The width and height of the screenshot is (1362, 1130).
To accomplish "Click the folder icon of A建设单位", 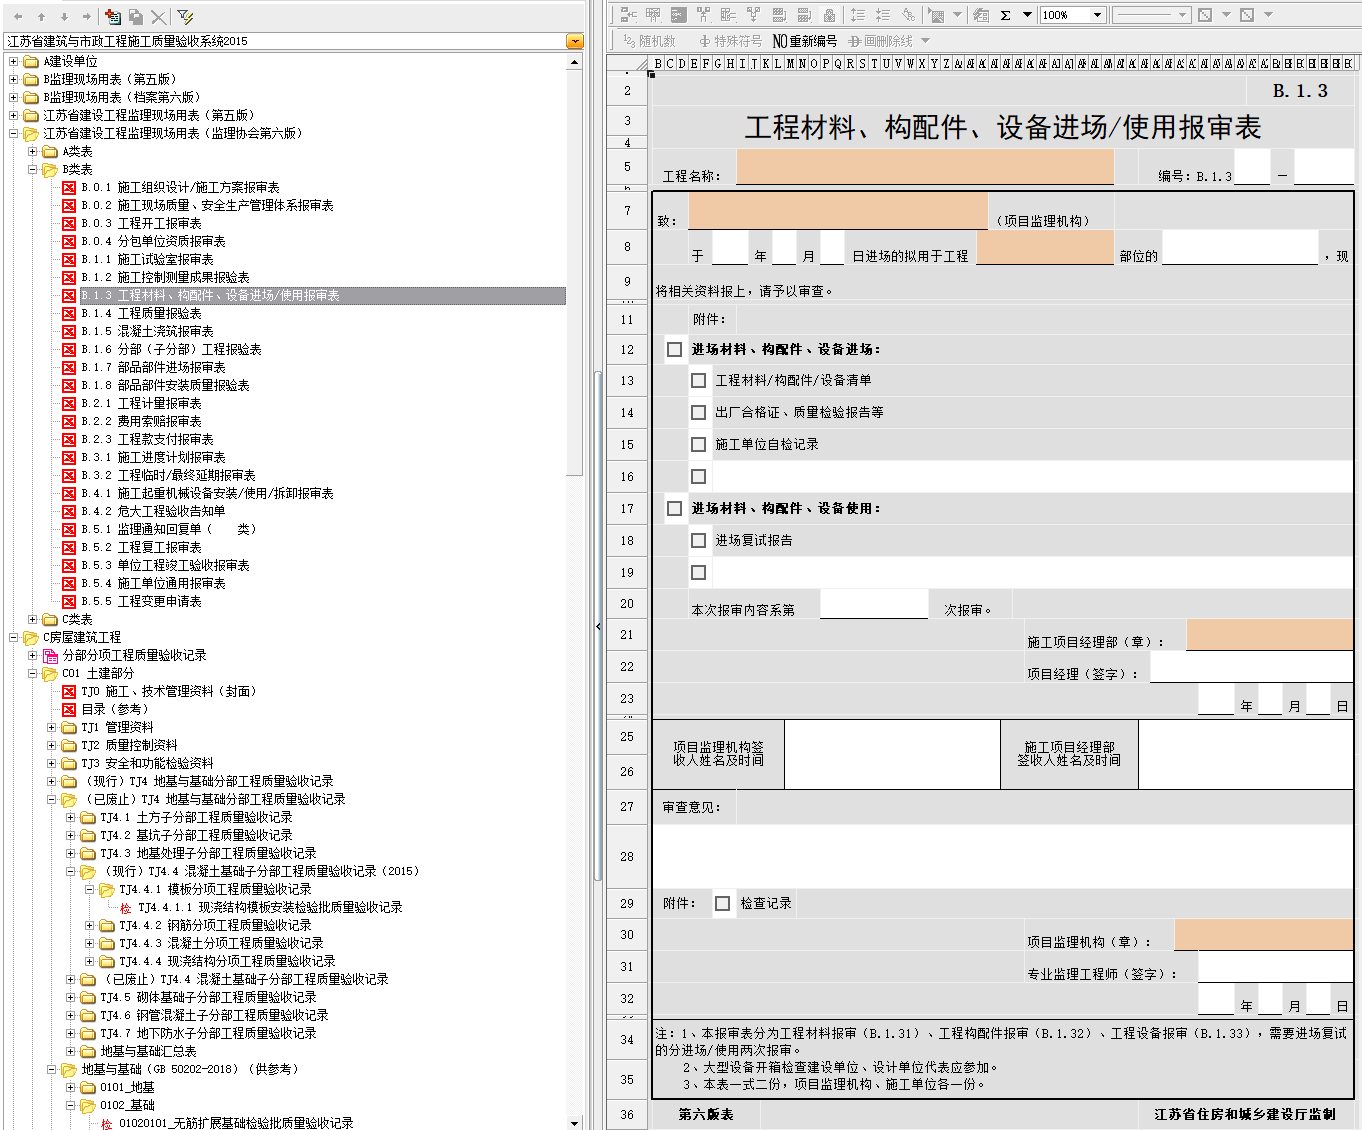I will coord(31,62).
